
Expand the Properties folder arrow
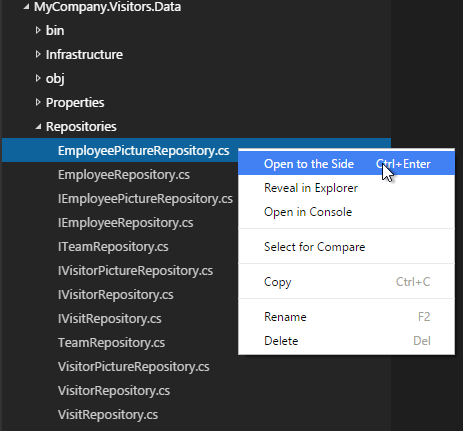click(38, 102)
